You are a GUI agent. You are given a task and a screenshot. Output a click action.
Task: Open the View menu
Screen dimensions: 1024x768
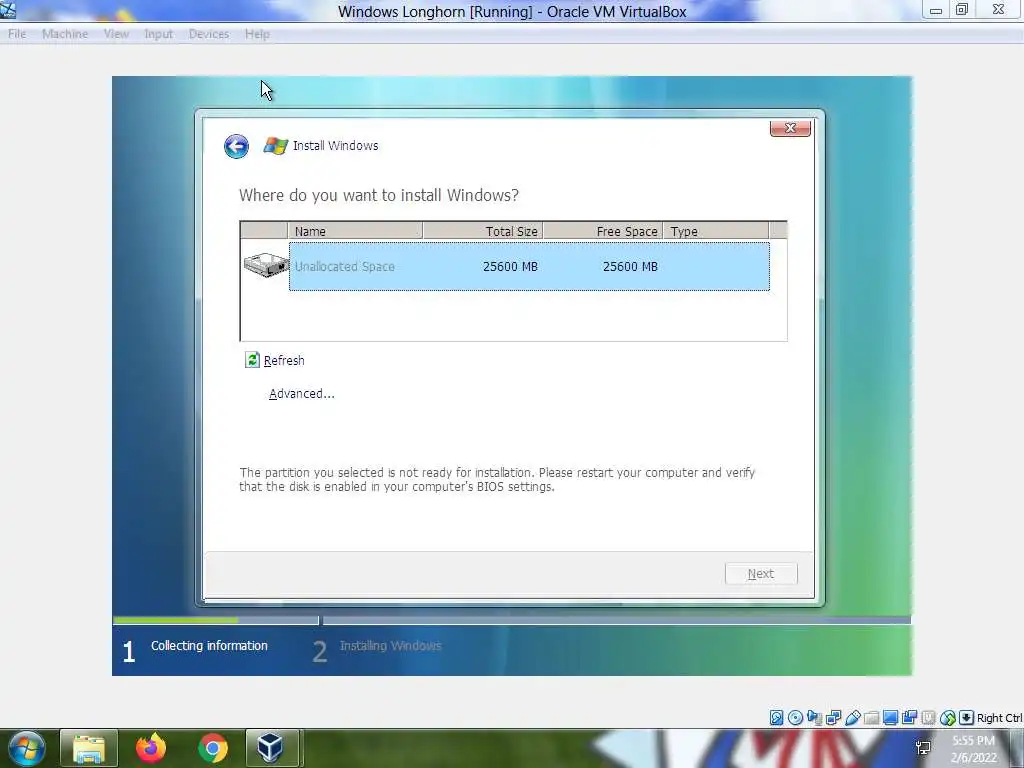116,34
